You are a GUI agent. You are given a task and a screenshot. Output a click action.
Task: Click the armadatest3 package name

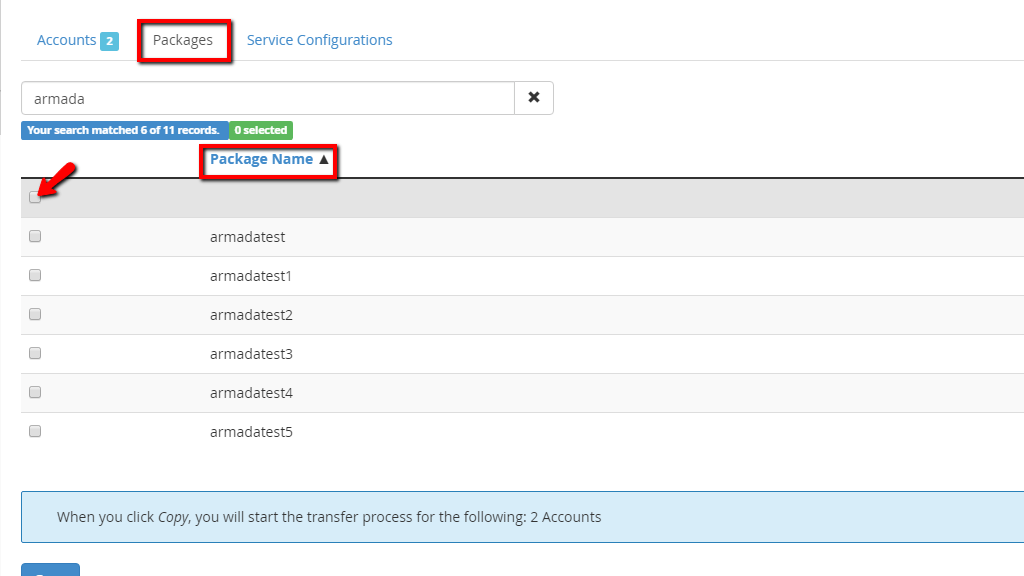(x=251, y=354)
